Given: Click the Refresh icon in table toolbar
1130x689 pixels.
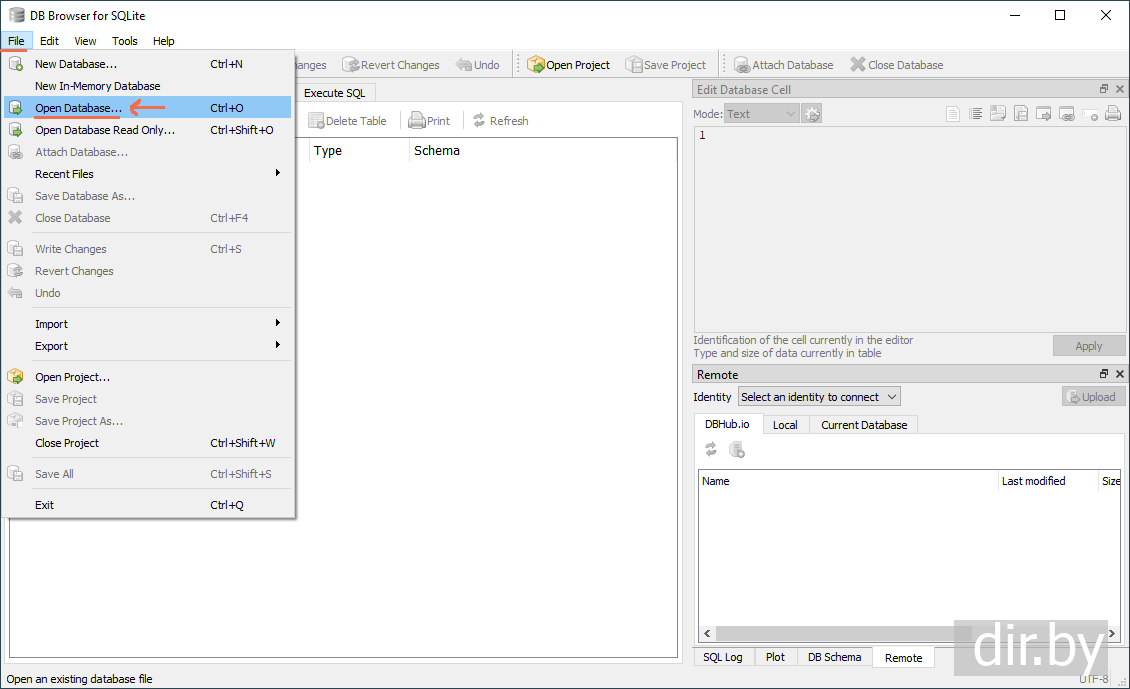Looking at the screenshot, I should point(479,121).
